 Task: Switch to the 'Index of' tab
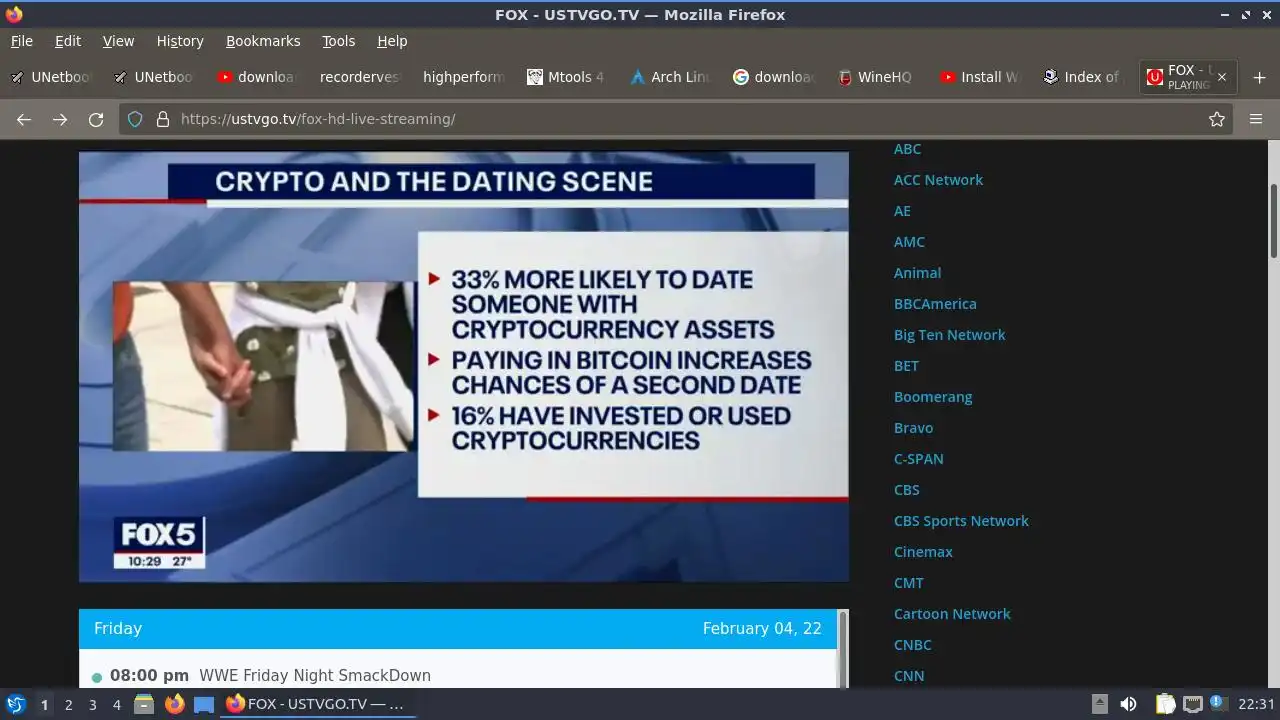click(x=1081, y=77)
